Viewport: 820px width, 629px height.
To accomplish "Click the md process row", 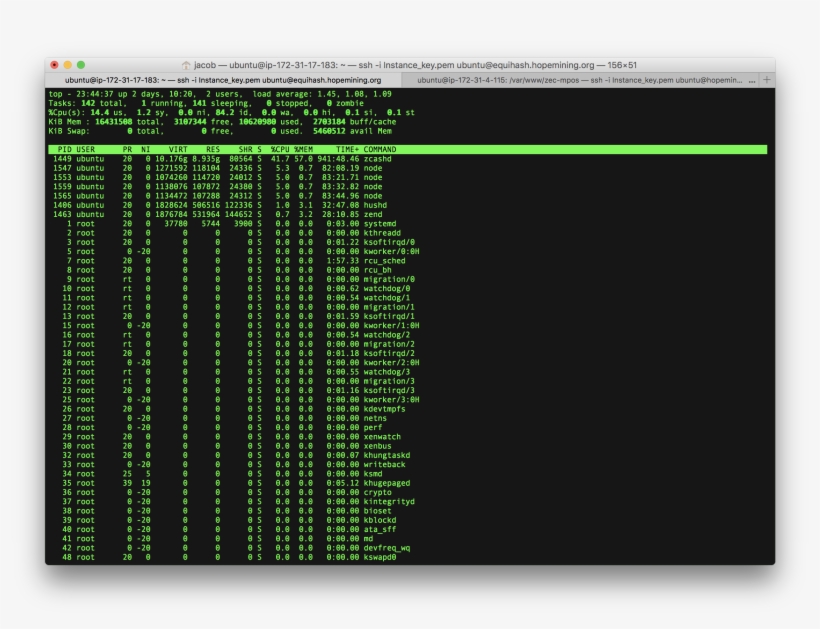I will pos(211,539).
